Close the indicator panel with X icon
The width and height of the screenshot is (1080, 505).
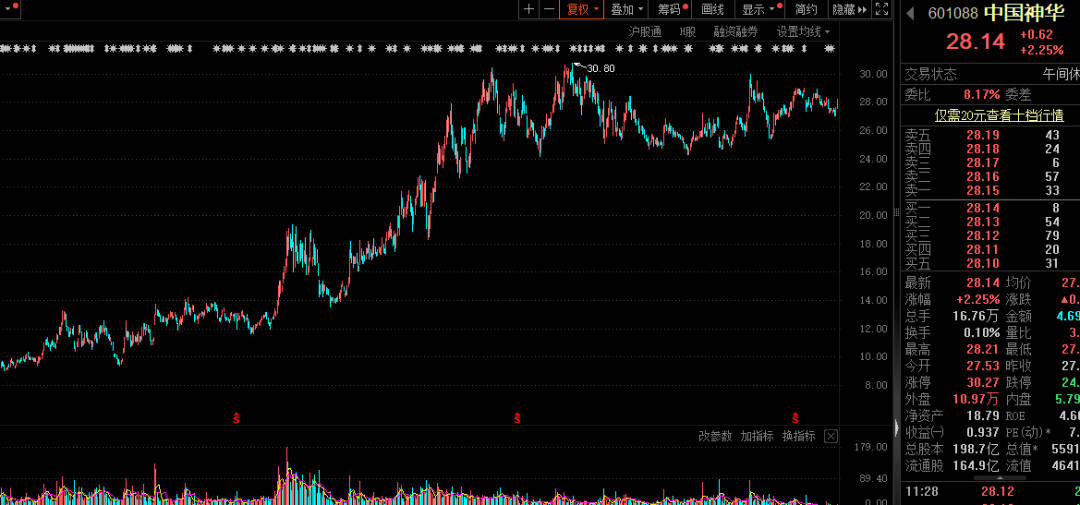point(829,436)
